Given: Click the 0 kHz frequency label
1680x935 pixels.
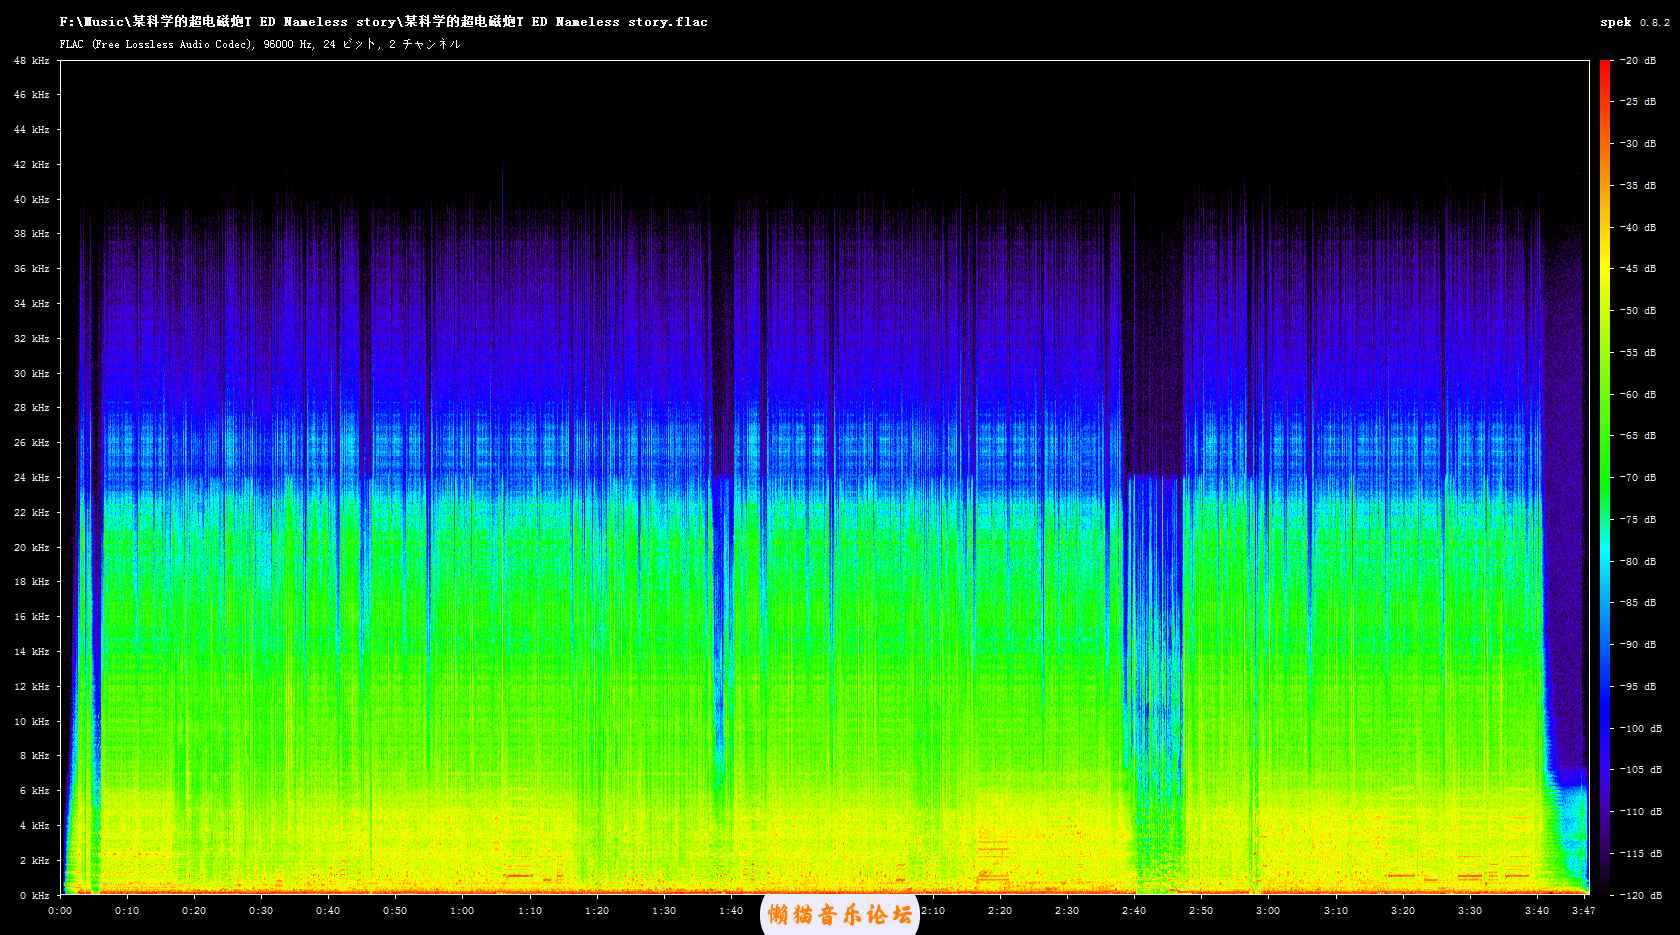Looking at the screenshot, I should point(35,895).
